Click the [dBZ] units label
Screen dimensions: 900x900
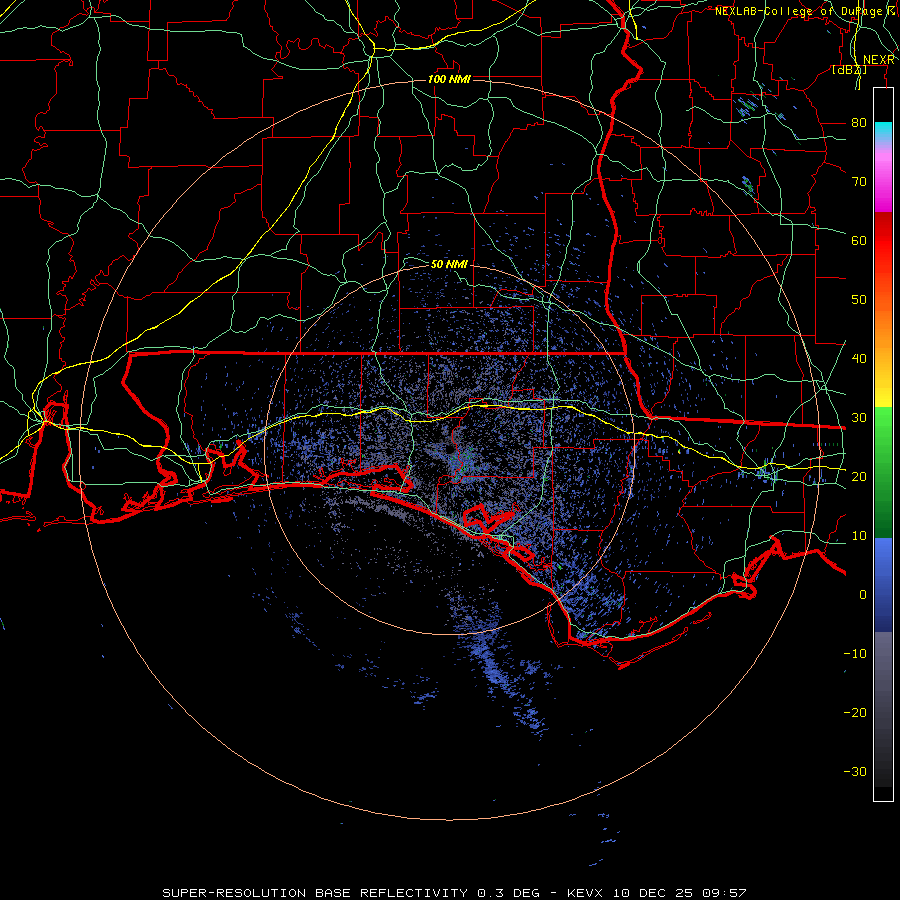click(x=849, y=69)
